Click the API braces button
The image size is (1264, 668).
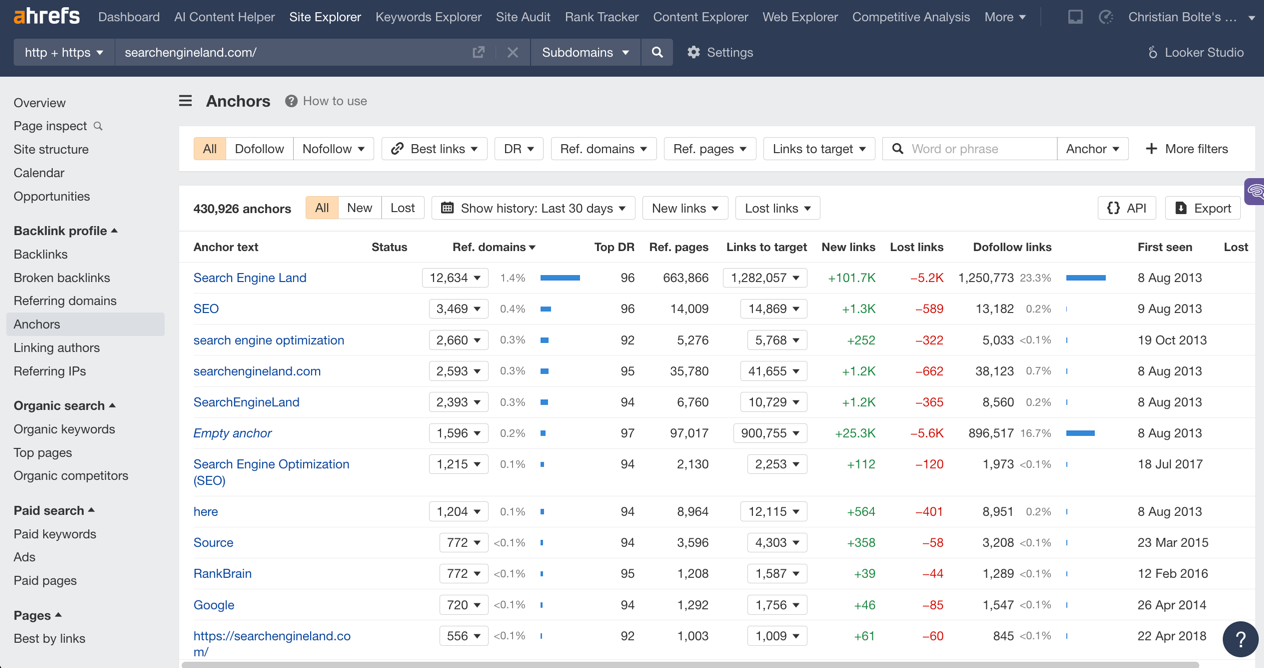tap(1127, 208)
